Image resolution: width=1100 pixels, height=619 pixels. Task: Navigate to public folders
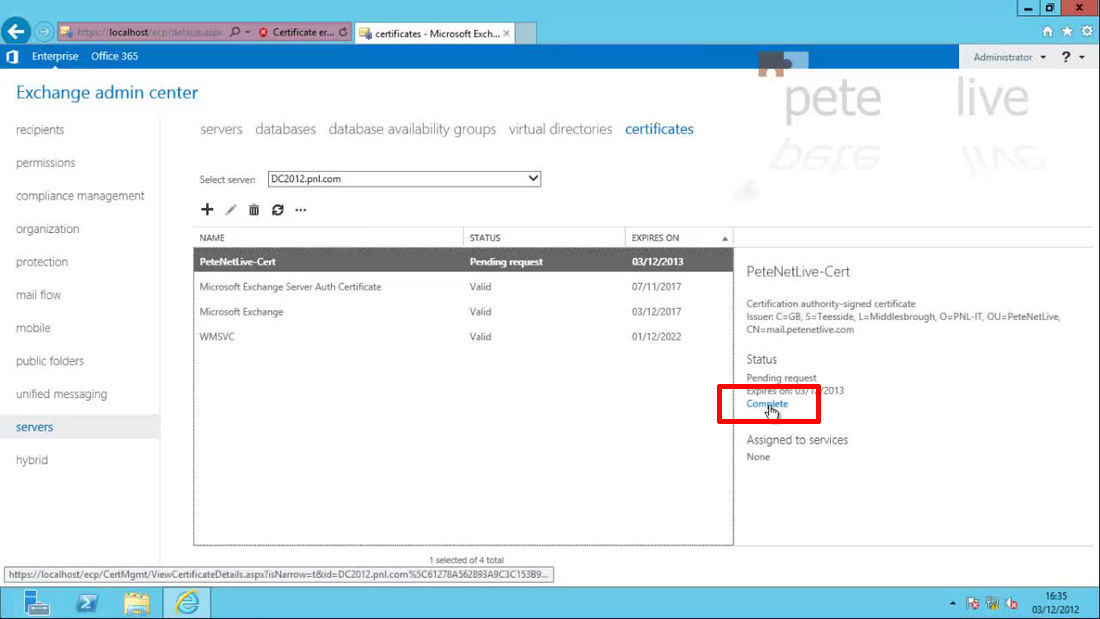coord(50,361)
